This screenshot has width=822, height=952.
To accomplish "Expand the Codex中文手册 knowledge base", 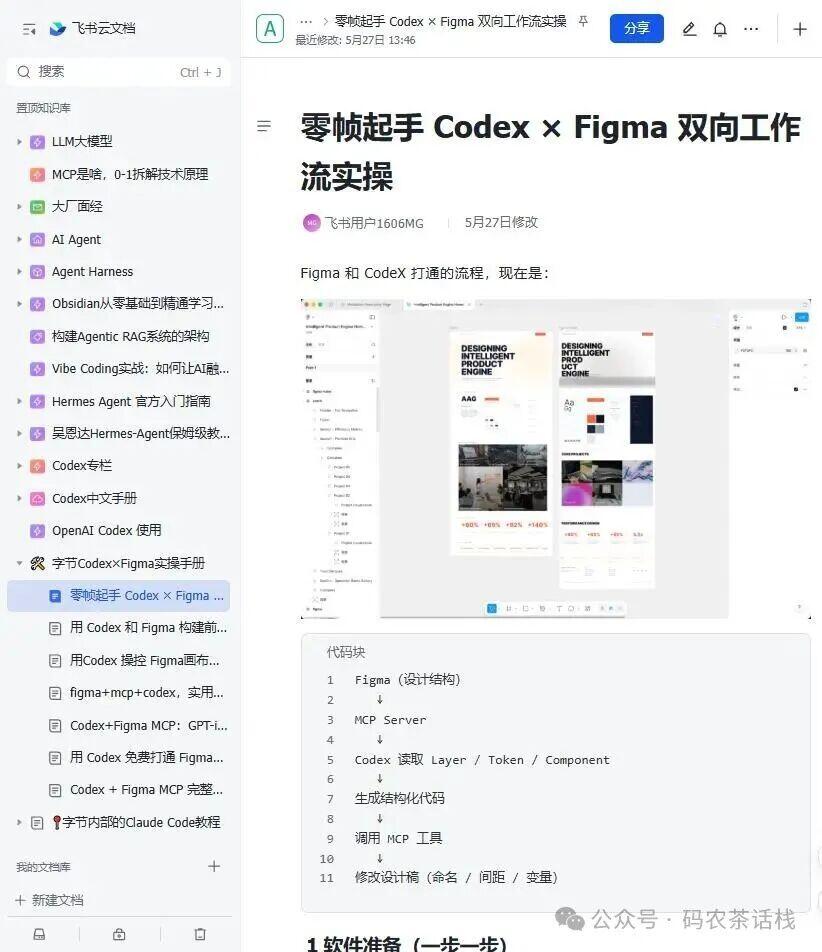I will [x=19, y=498].
